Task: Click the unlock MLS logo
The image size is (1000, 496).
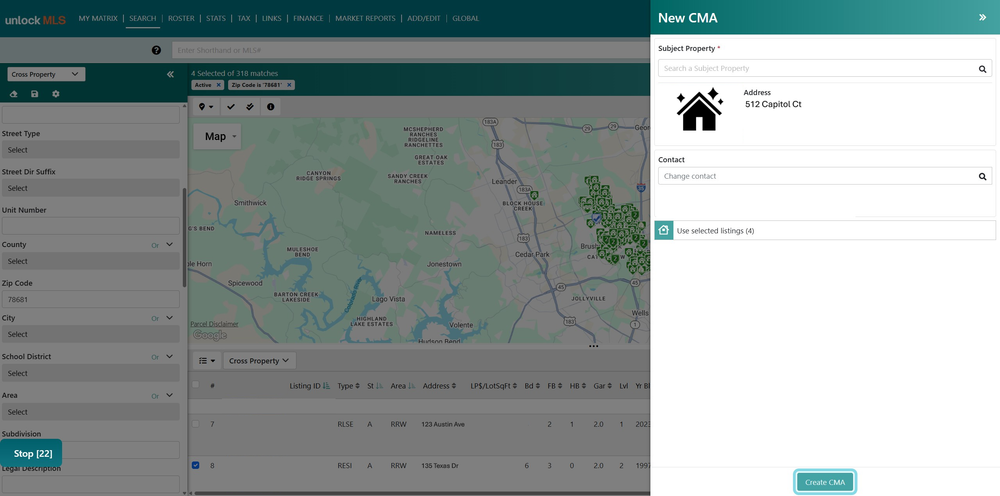Action: click(35, 20)
